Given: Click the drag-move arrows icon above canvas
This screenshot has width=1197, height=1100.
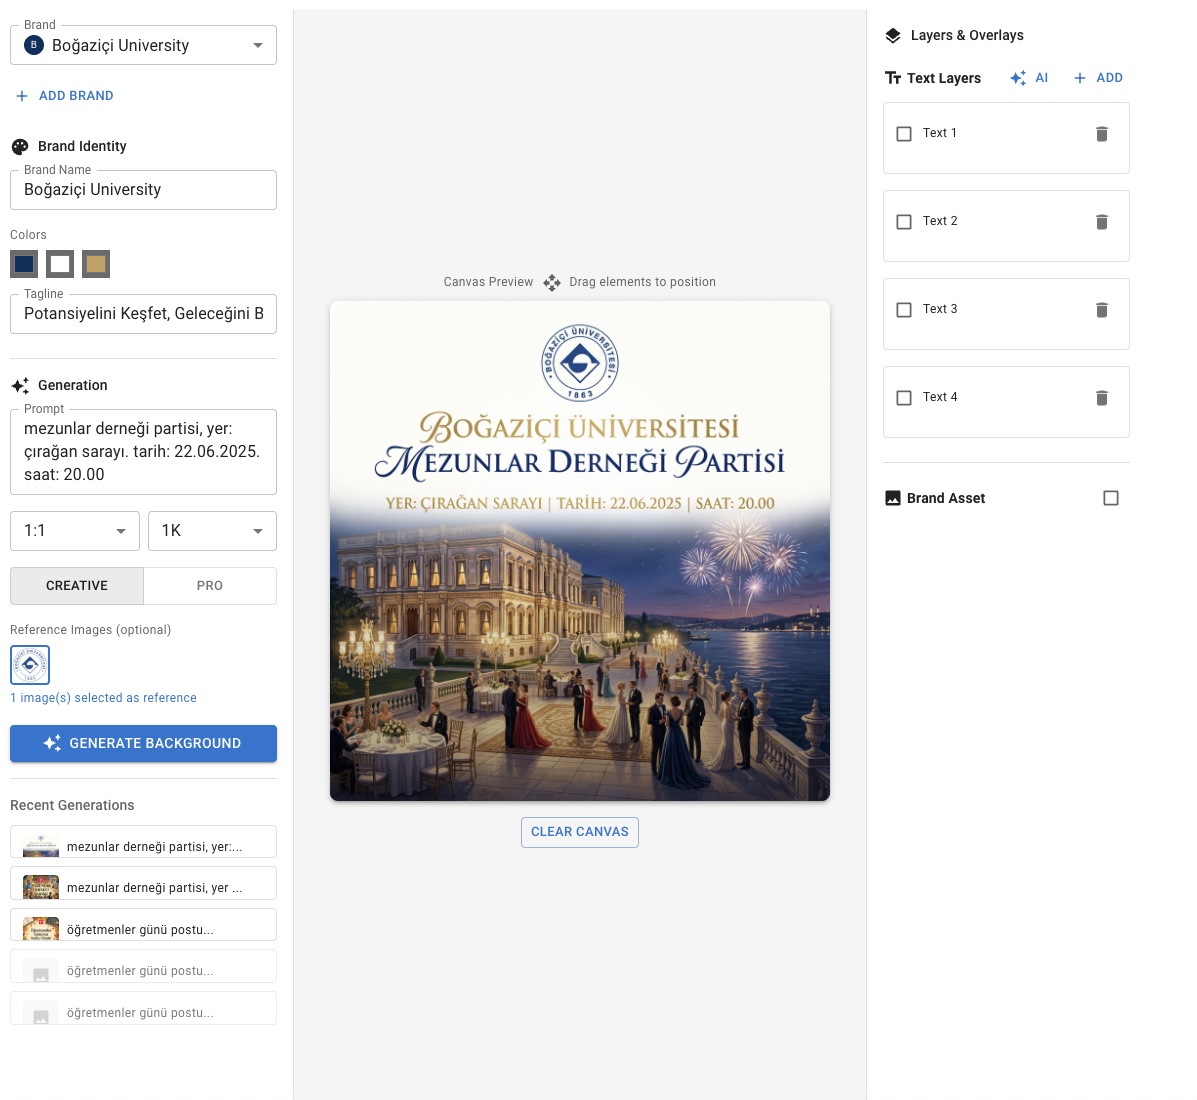Looking at the screenshot, I should coord(552,282).
